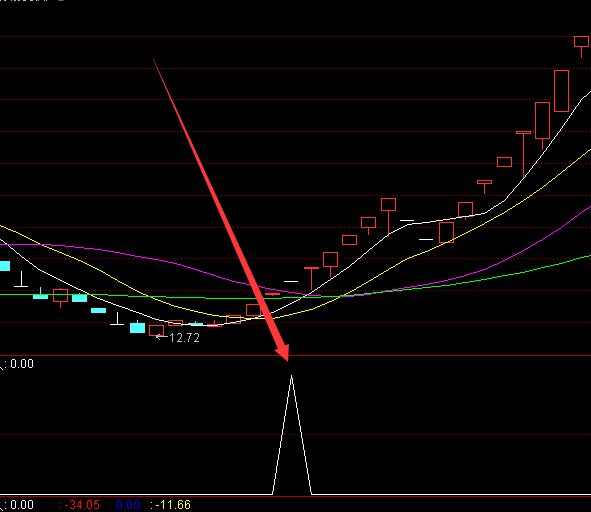Select the tallest red candlestick body at right
Image resolution: width=591 pixels, height=512 pixels.
tap(562, 91)
